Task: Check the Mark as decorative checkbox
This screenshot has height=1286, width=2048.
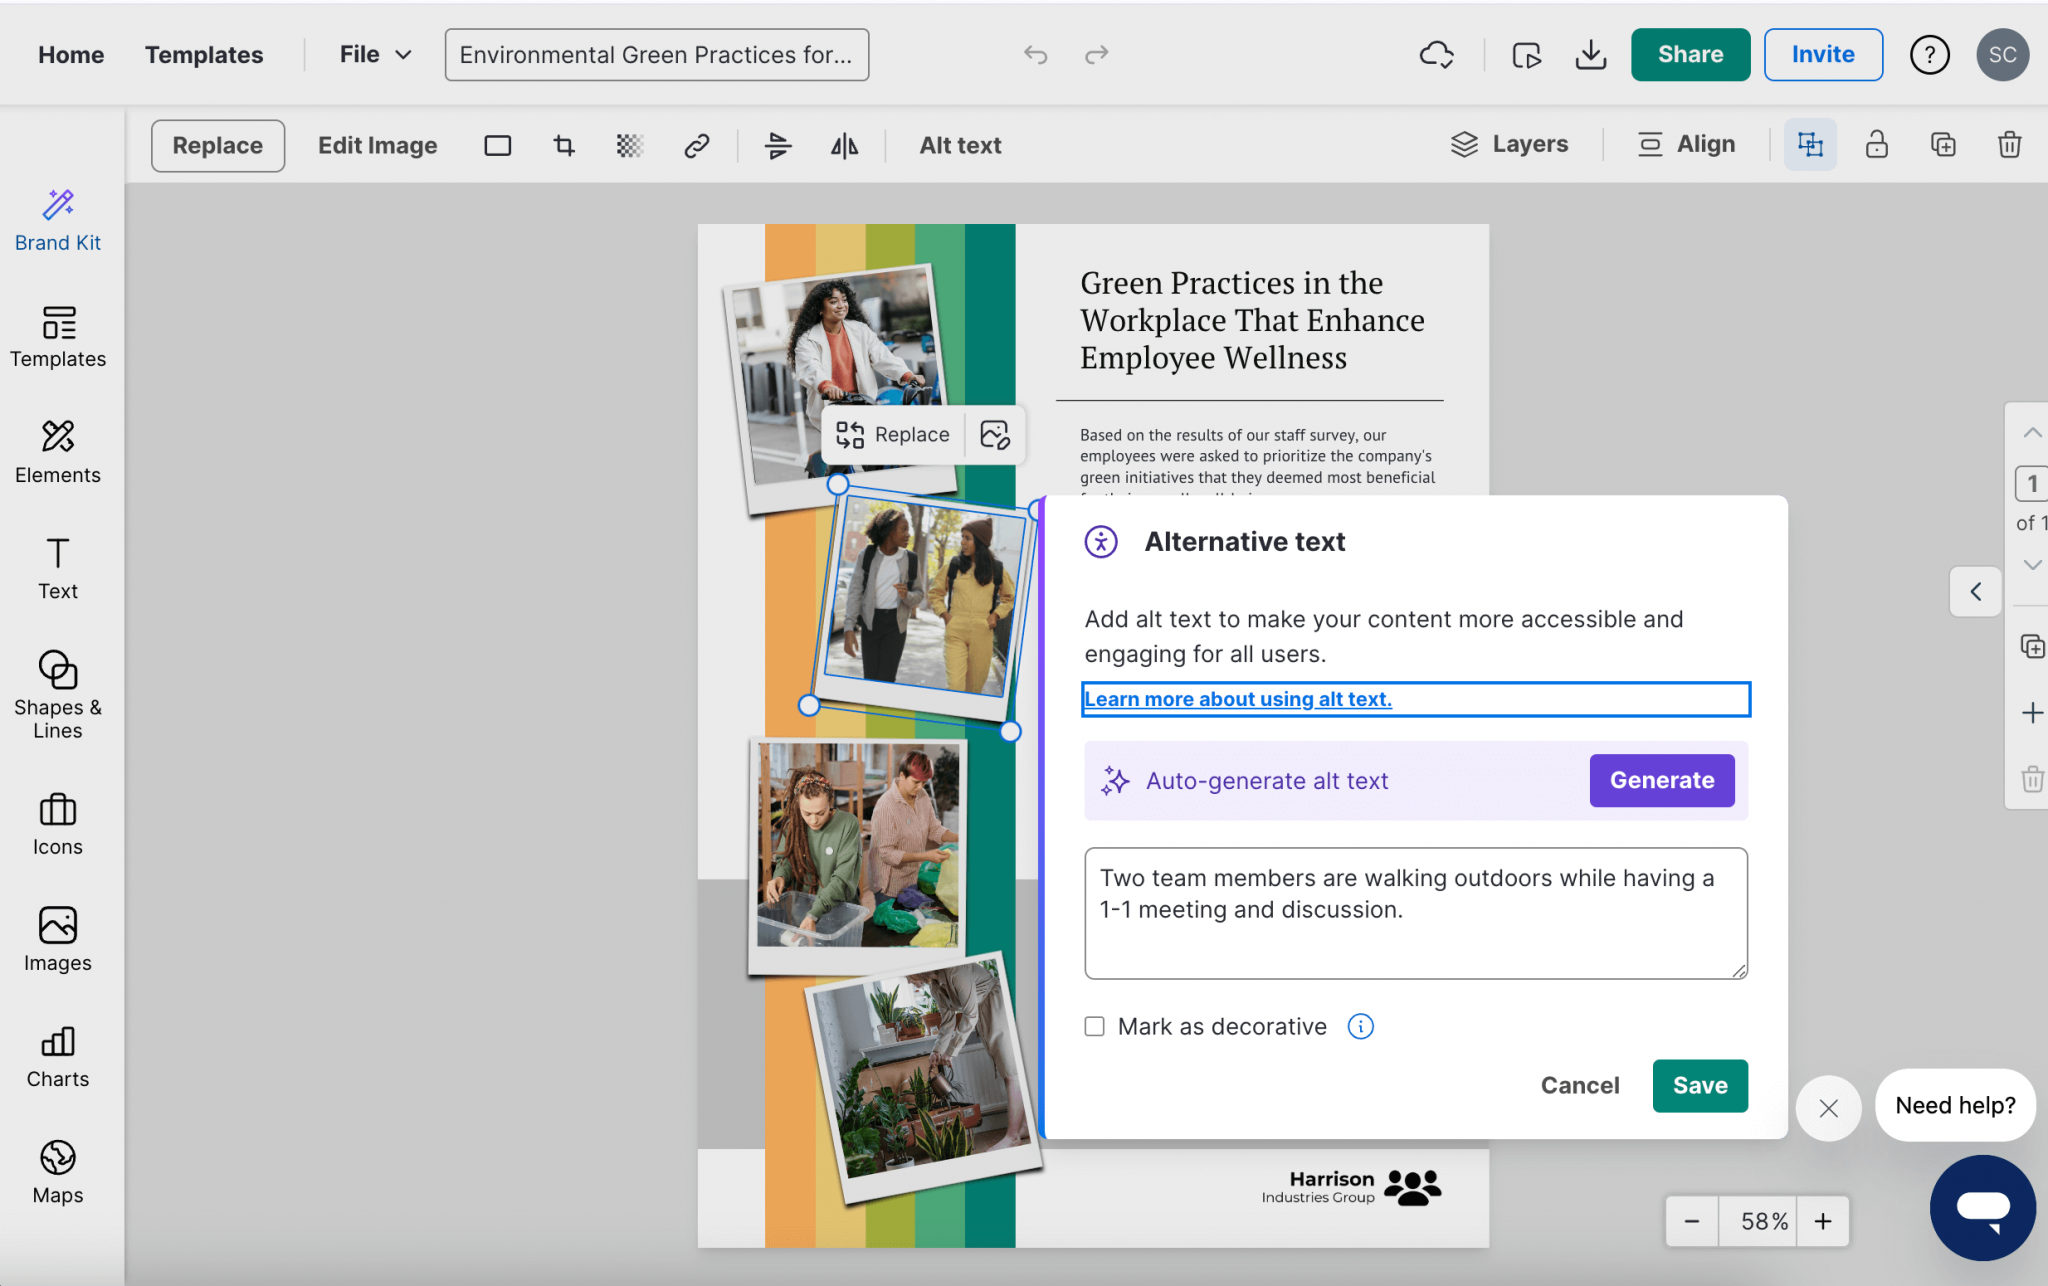Action: click(x=1094, y=1026)
